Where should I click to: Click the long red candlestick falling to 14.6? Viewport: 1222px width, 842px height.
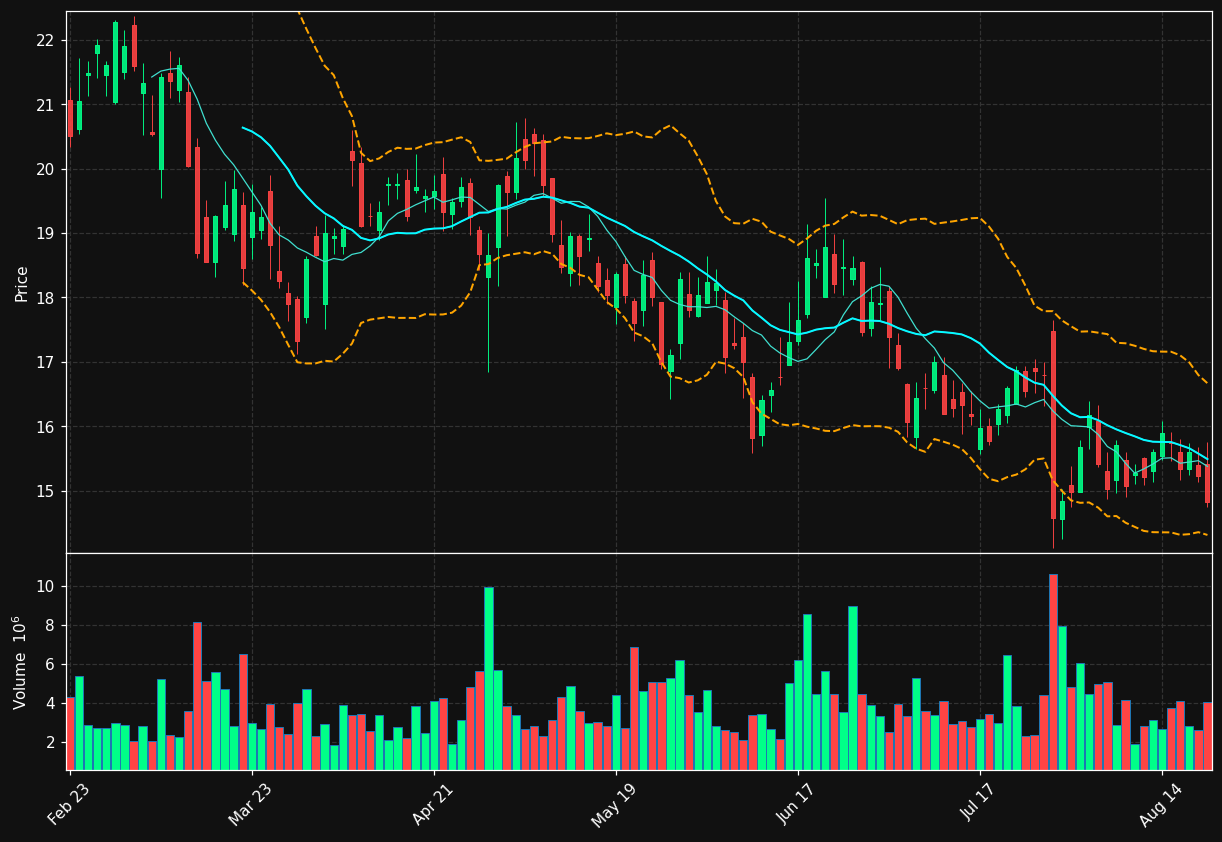click(x=1053, y=425)
